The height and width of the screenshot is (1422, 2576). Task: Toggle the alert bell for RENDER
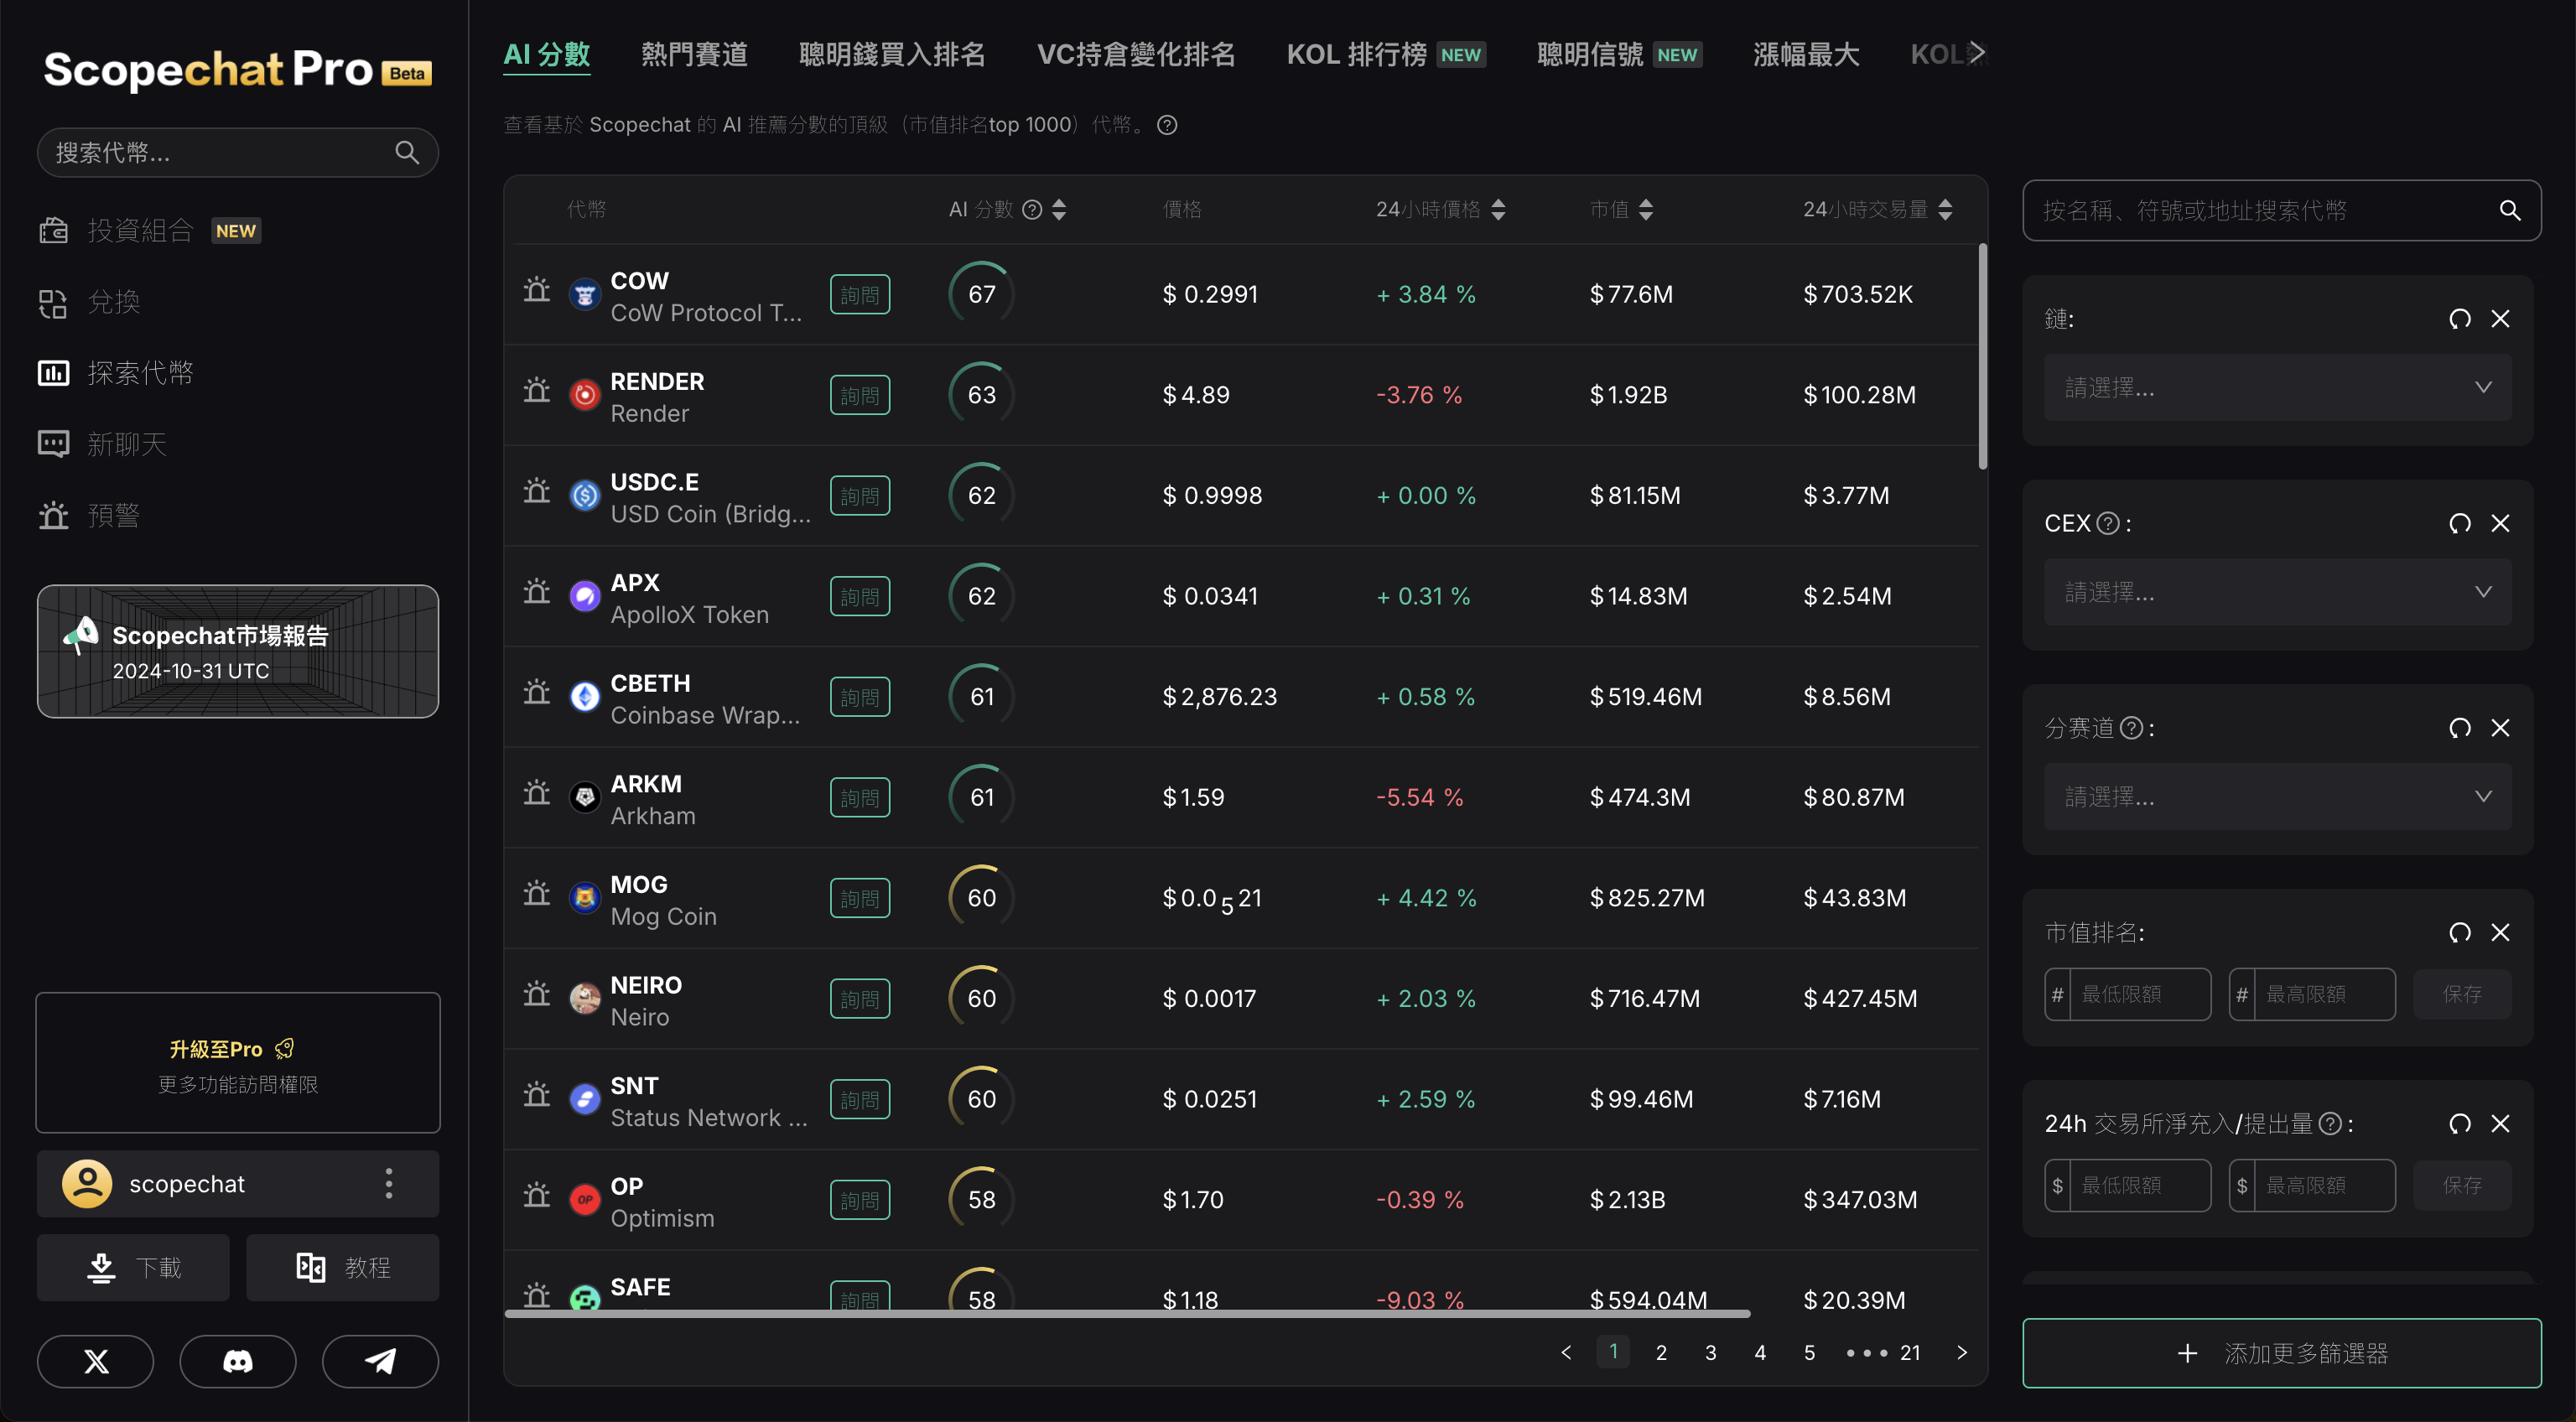537,391
